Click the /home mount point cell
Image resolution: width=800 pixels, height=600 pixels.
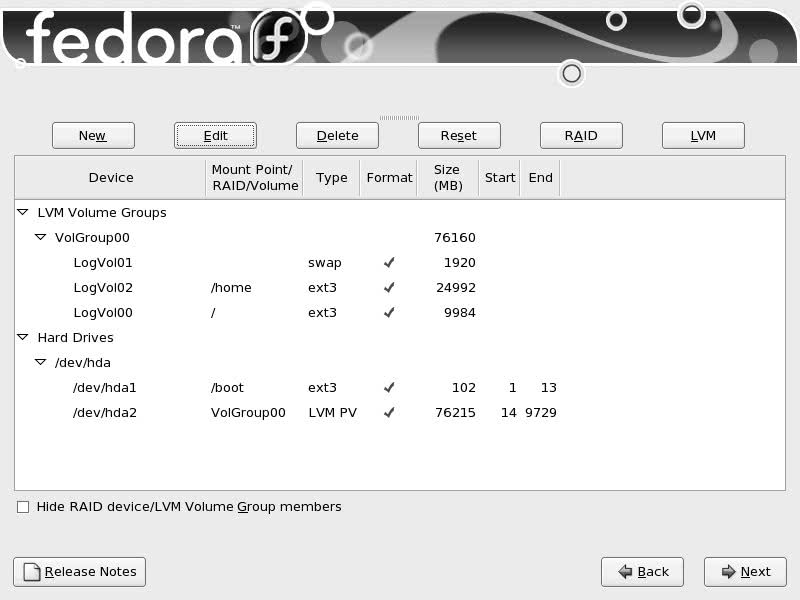click(x=231, y=288)
